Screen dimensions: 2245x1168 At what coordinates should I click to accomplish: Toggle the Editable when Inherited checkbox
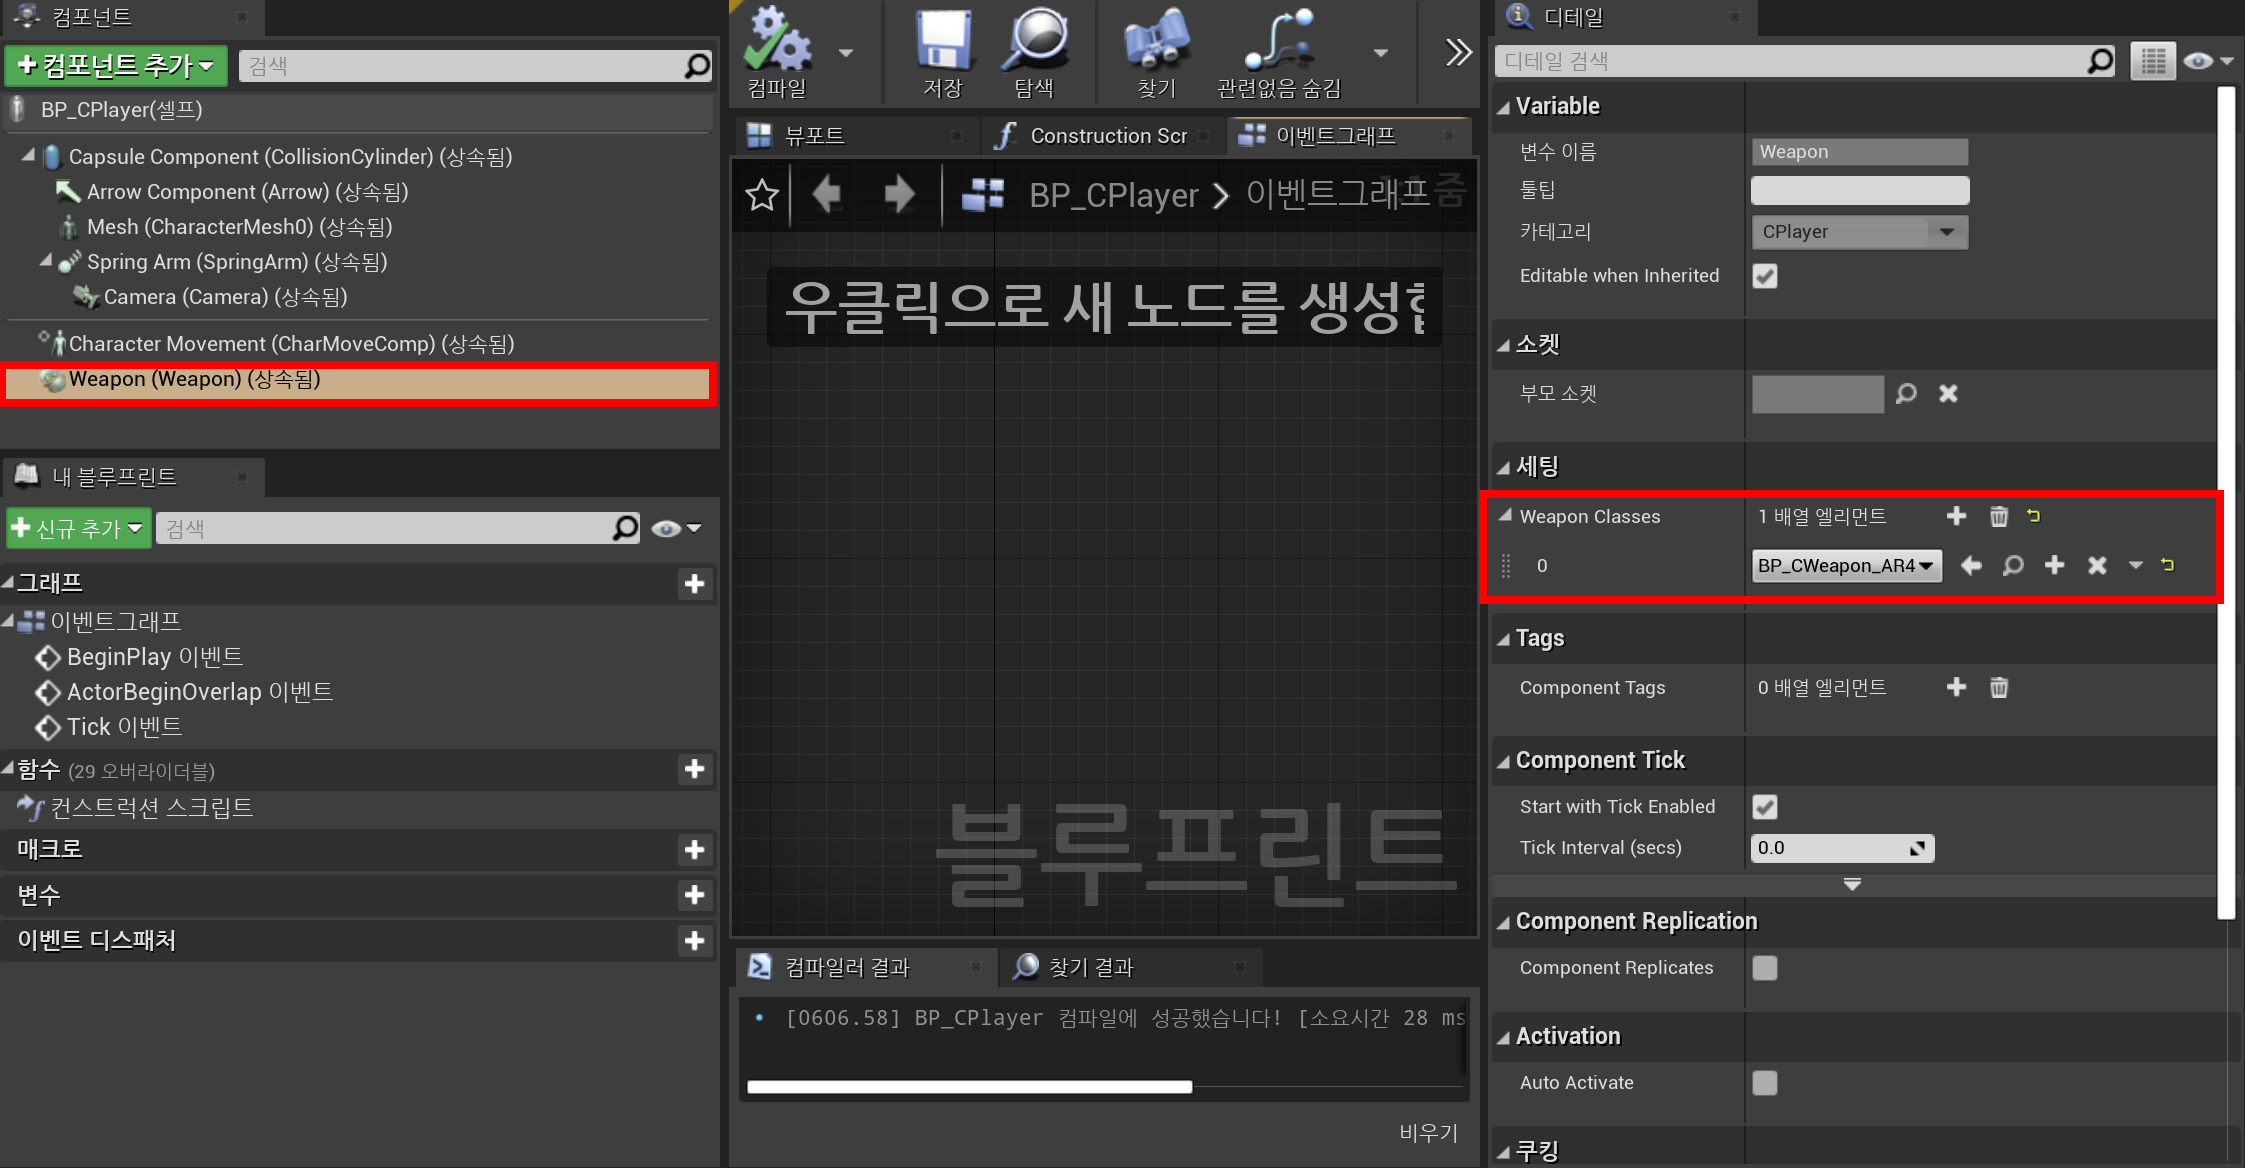[x=1765, y=276]
